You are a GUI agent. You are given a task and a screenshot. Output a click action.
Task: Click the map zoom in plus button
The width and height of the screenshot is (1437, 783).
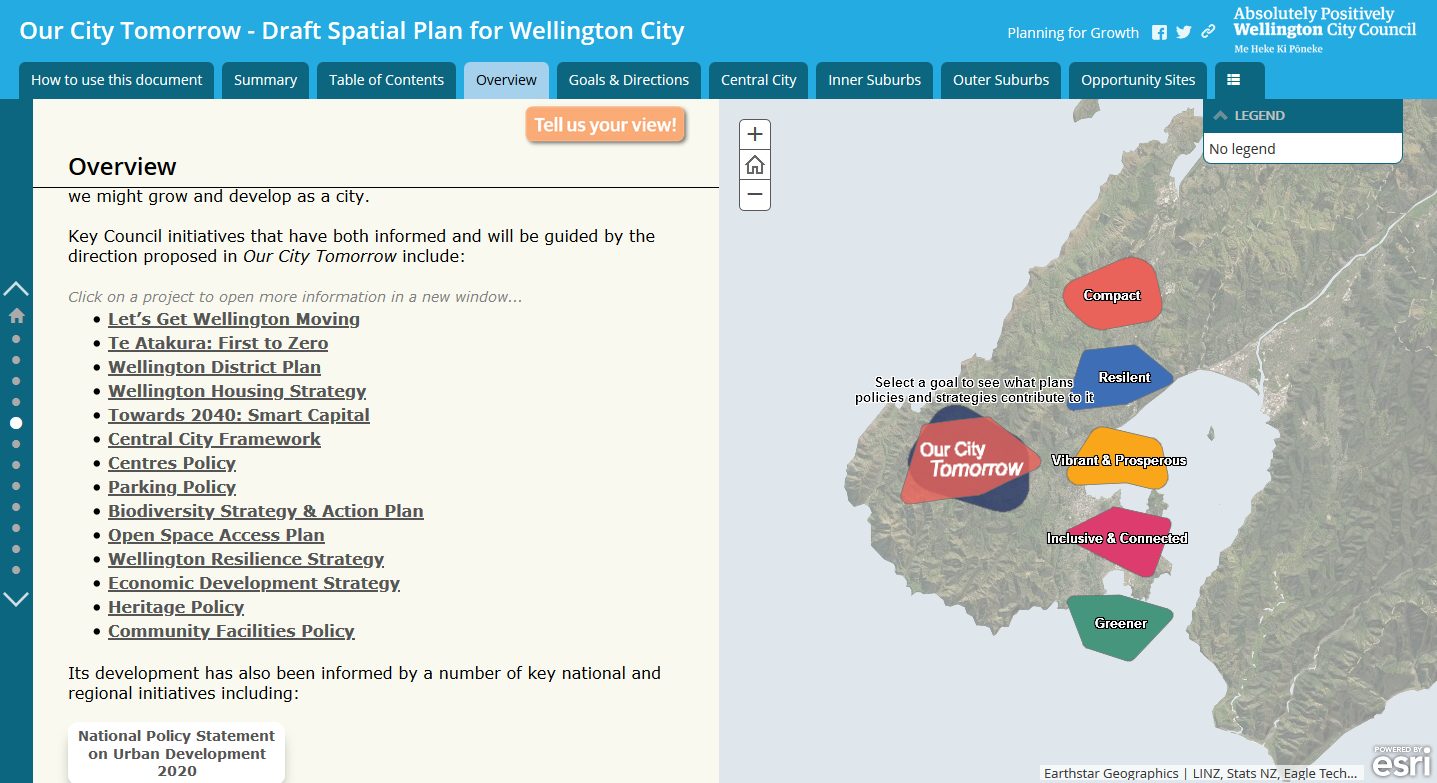[755, 134]
